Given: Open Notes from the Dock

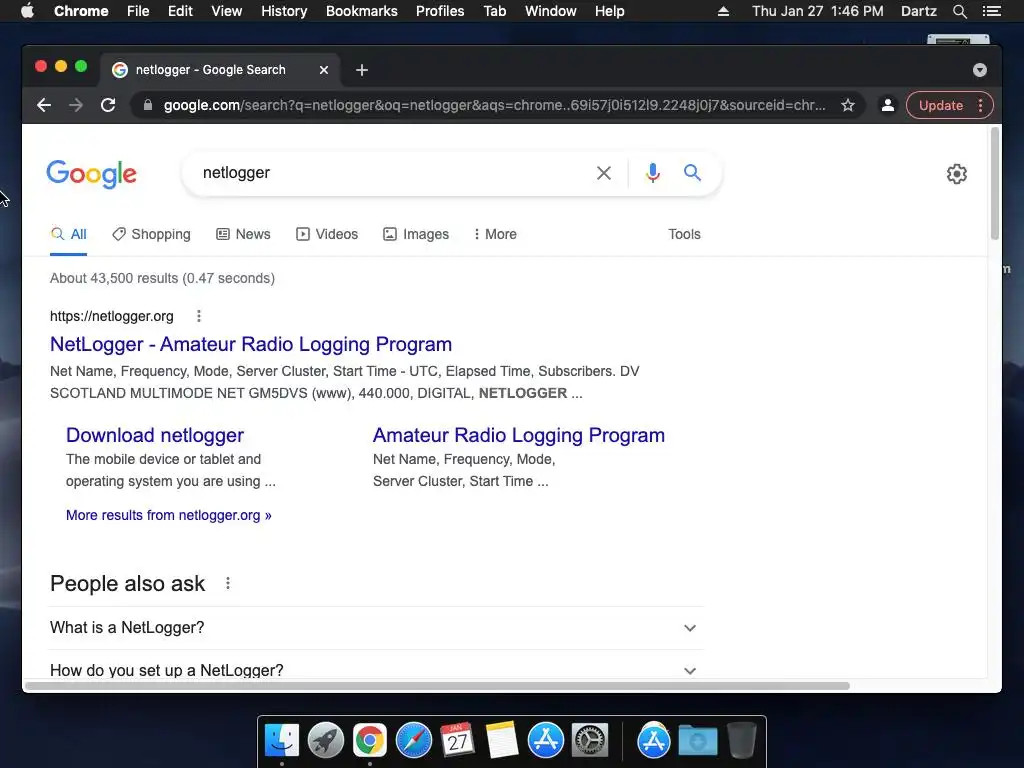Looking at the screenshot, I should pos(502,740).
